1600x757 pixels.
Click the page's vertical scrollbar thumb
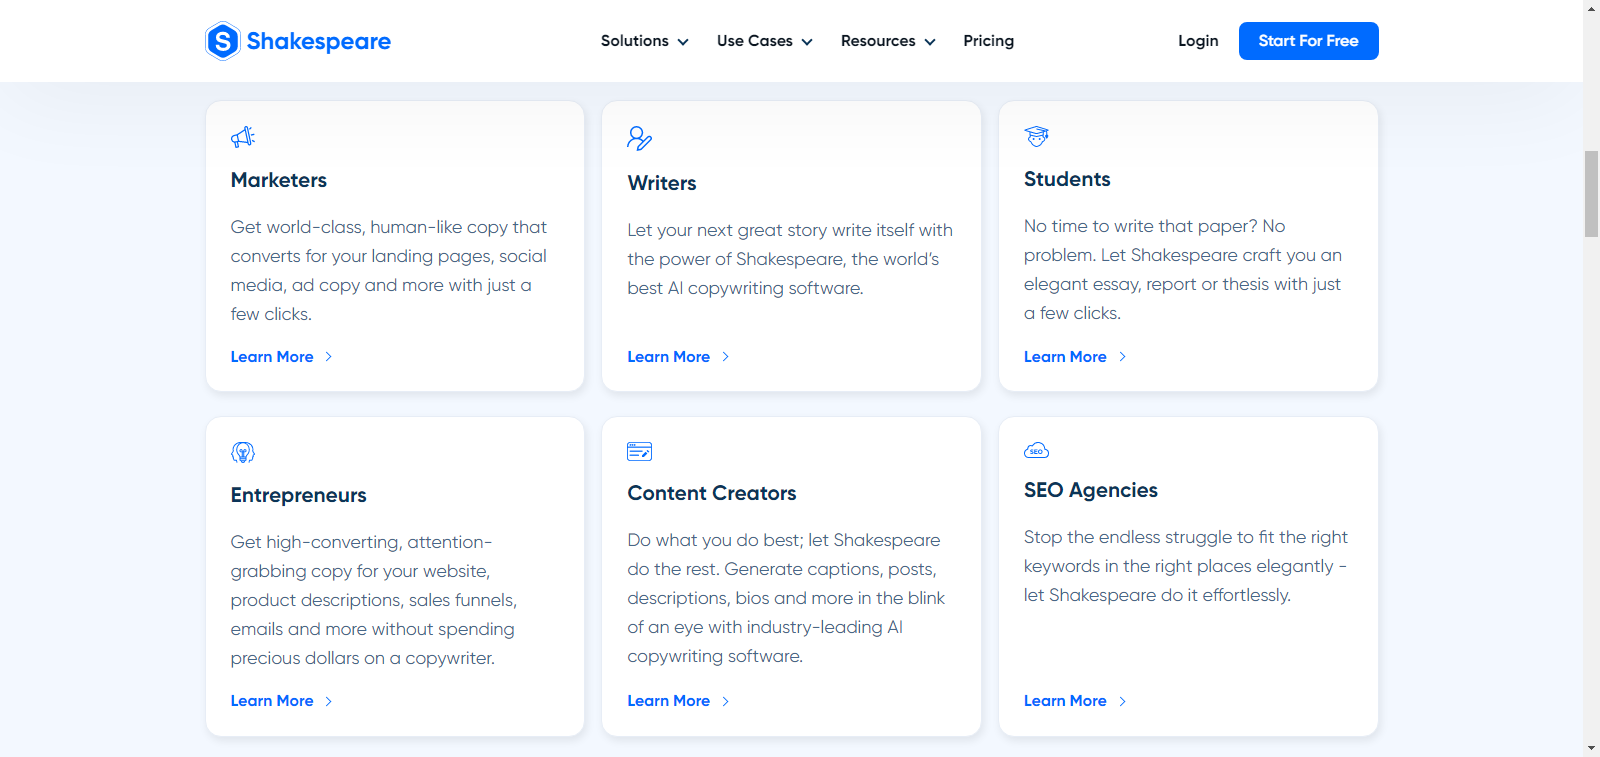(x=1591, y=194)
